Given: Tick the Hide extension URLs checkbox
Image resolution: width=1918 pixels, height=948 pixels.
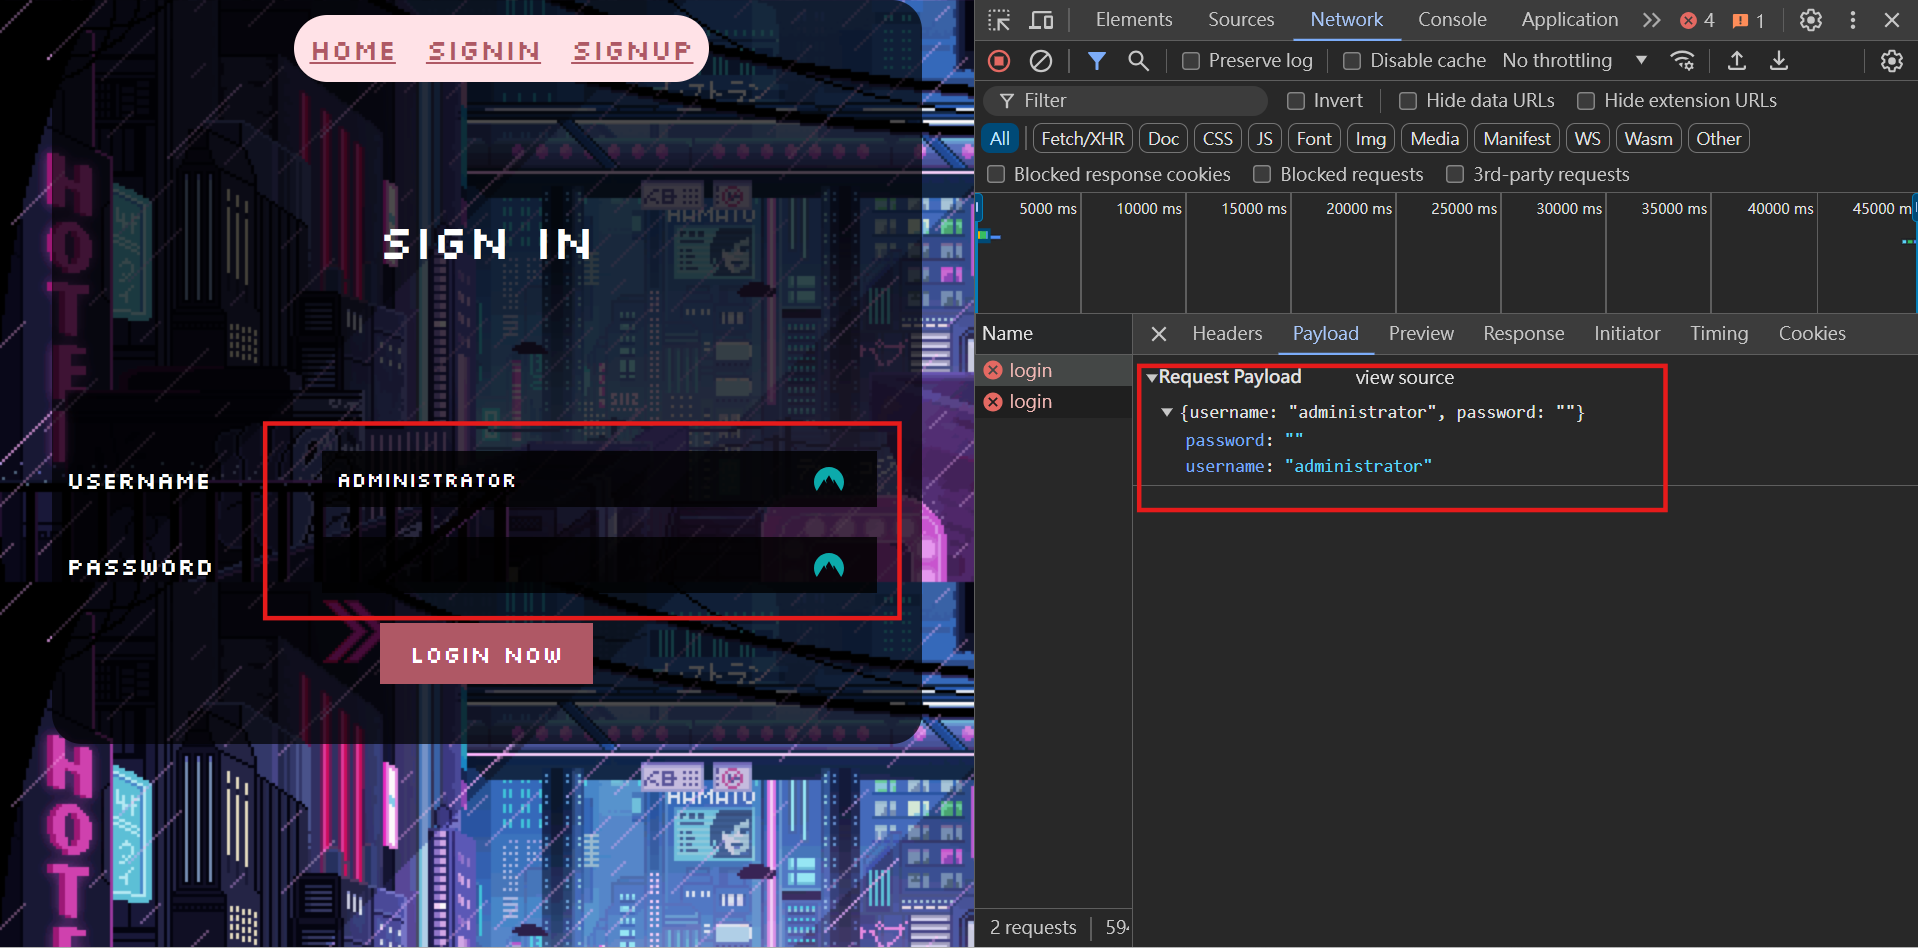Looking at the screenshot, I should 1586,101.
